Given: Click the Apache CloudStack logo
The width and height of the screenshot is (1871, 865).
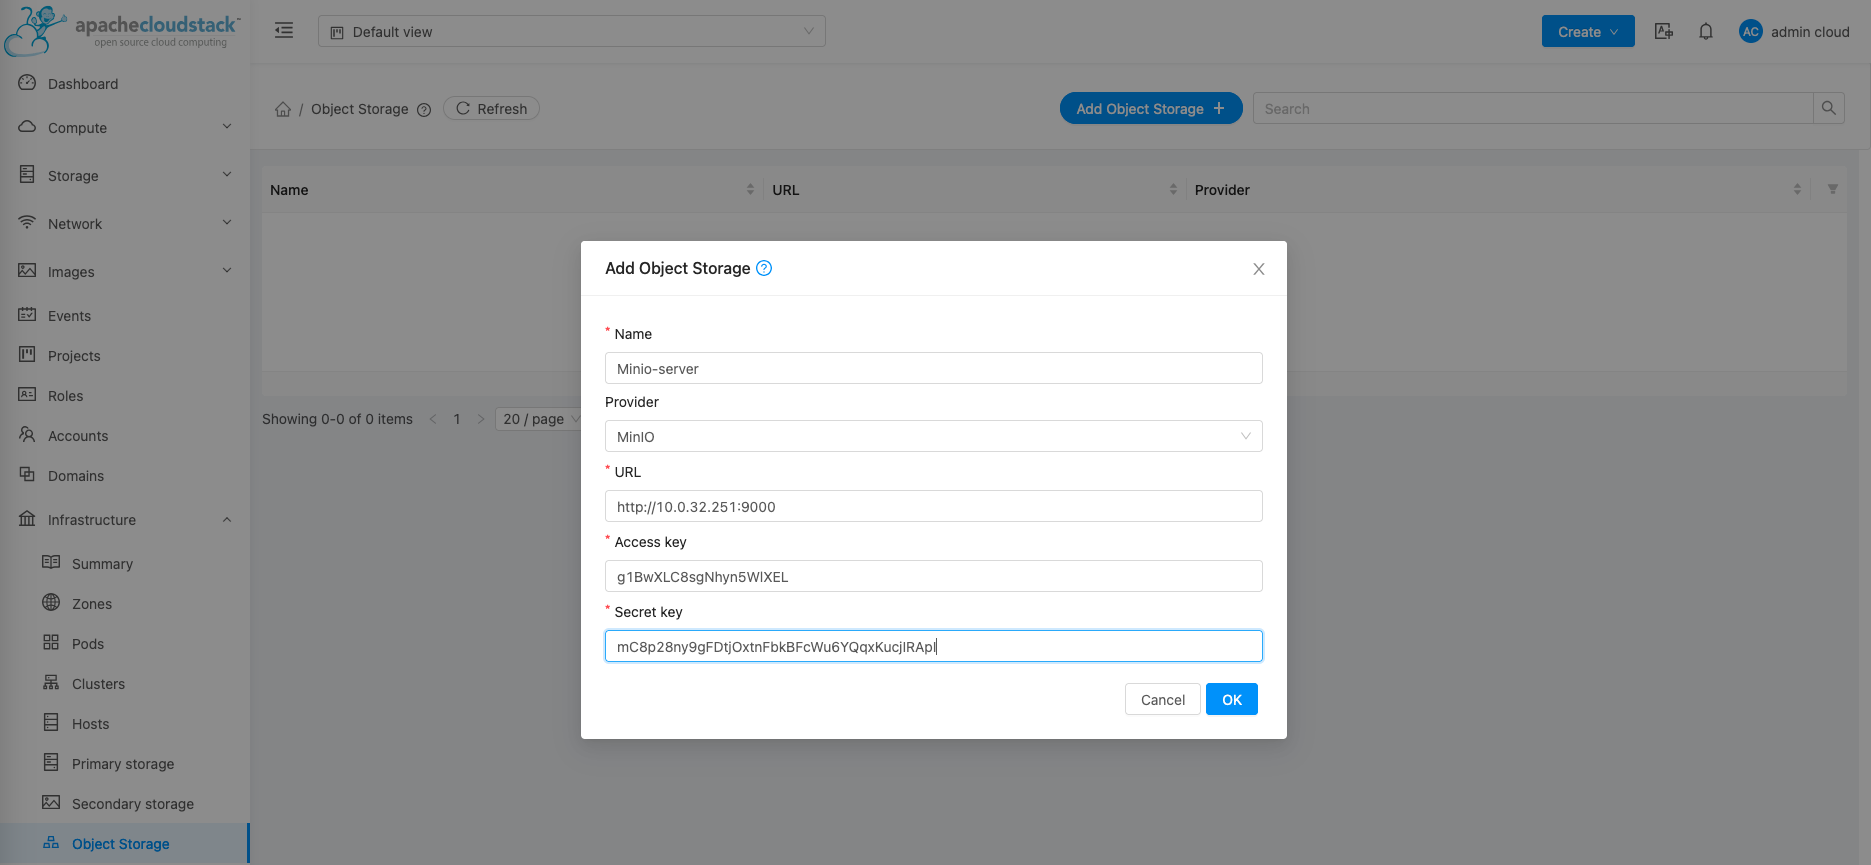Looking at the screenshot, I should click(122, 30).
